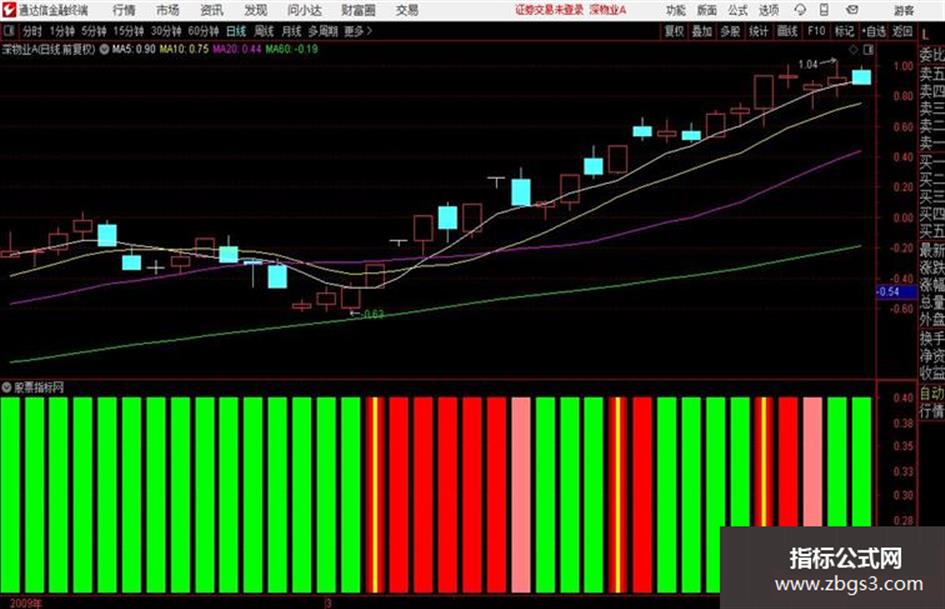
Task: Switch to the 30分钟 period tab
Action: [166, 31]
